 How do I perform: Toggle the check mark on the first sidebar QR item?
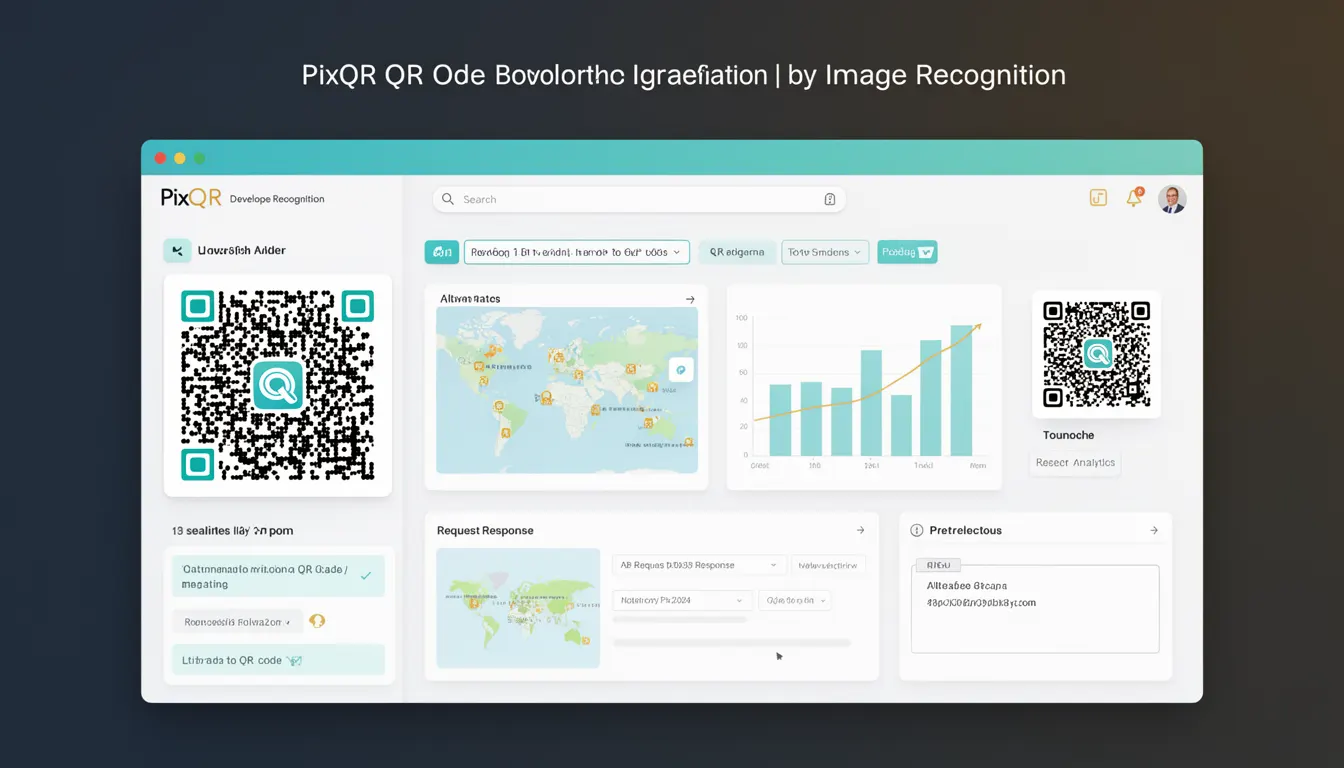tap(366, 576)
